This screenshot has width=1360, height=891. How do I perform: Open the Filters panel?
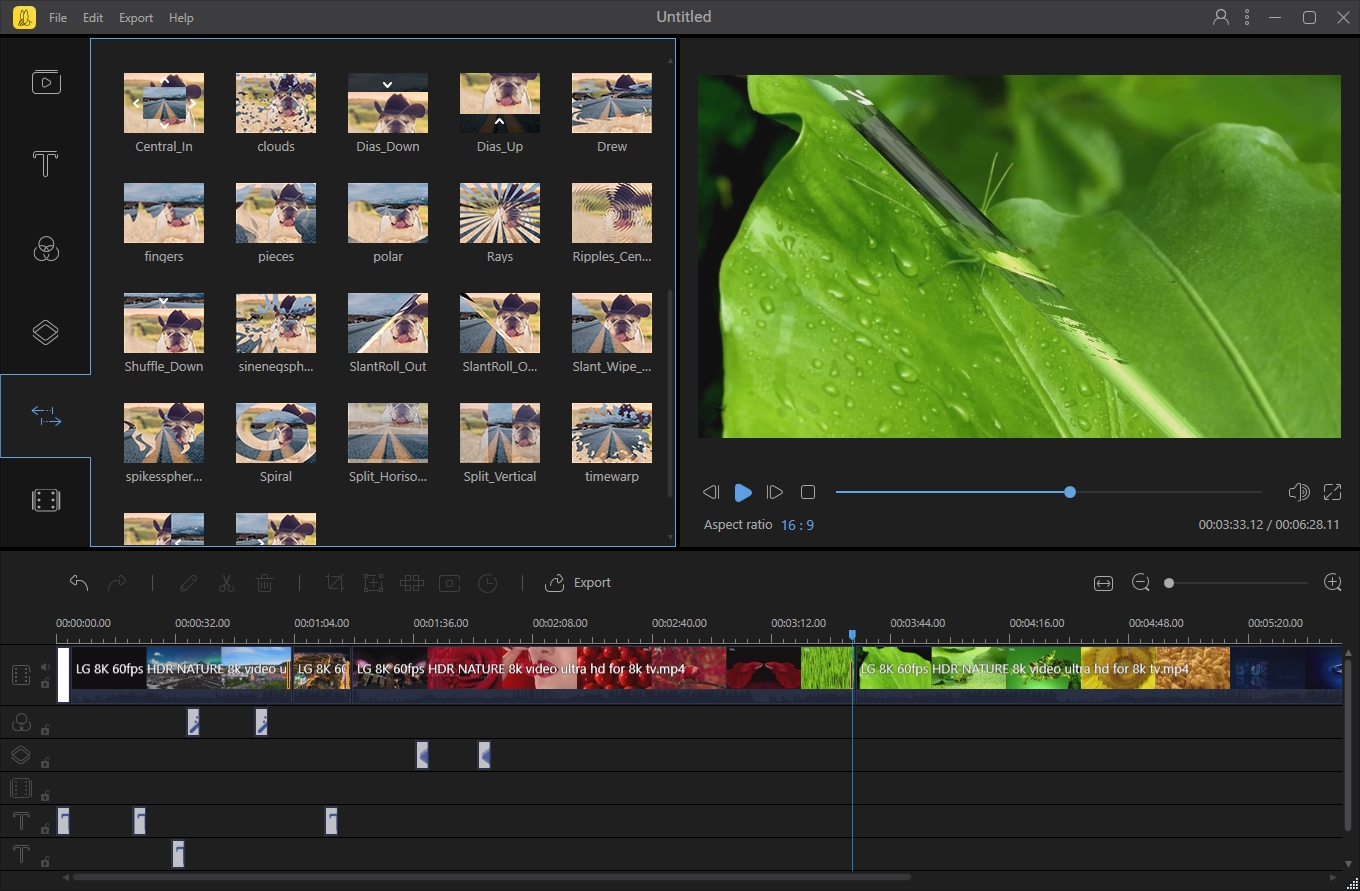45,249
